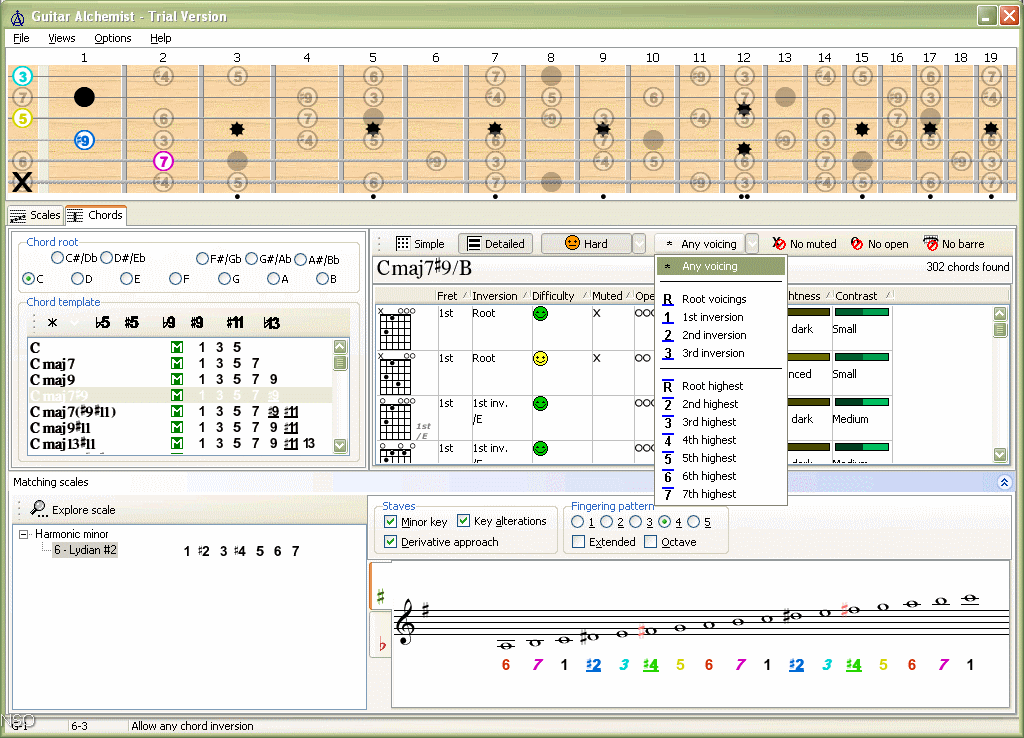This screenshot has width=1024, height=738.
Task: Open the dropdown arrow next to Hard
Action: [639, 244]
